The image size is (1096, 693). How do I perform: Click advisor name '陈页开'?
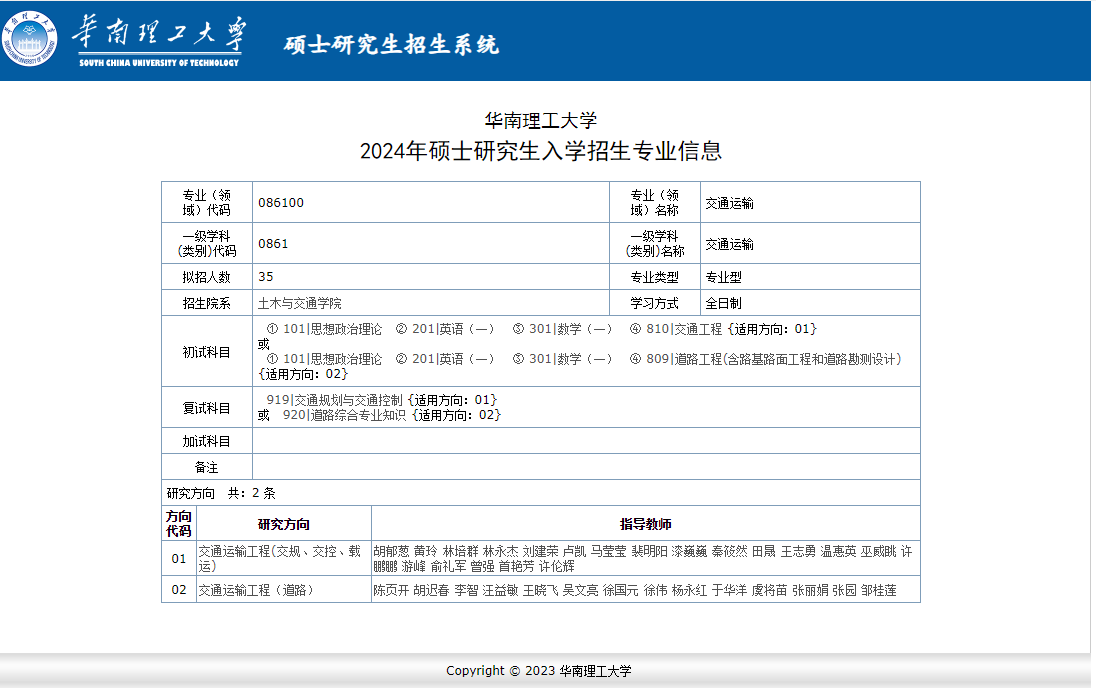[x=391, y=590]
